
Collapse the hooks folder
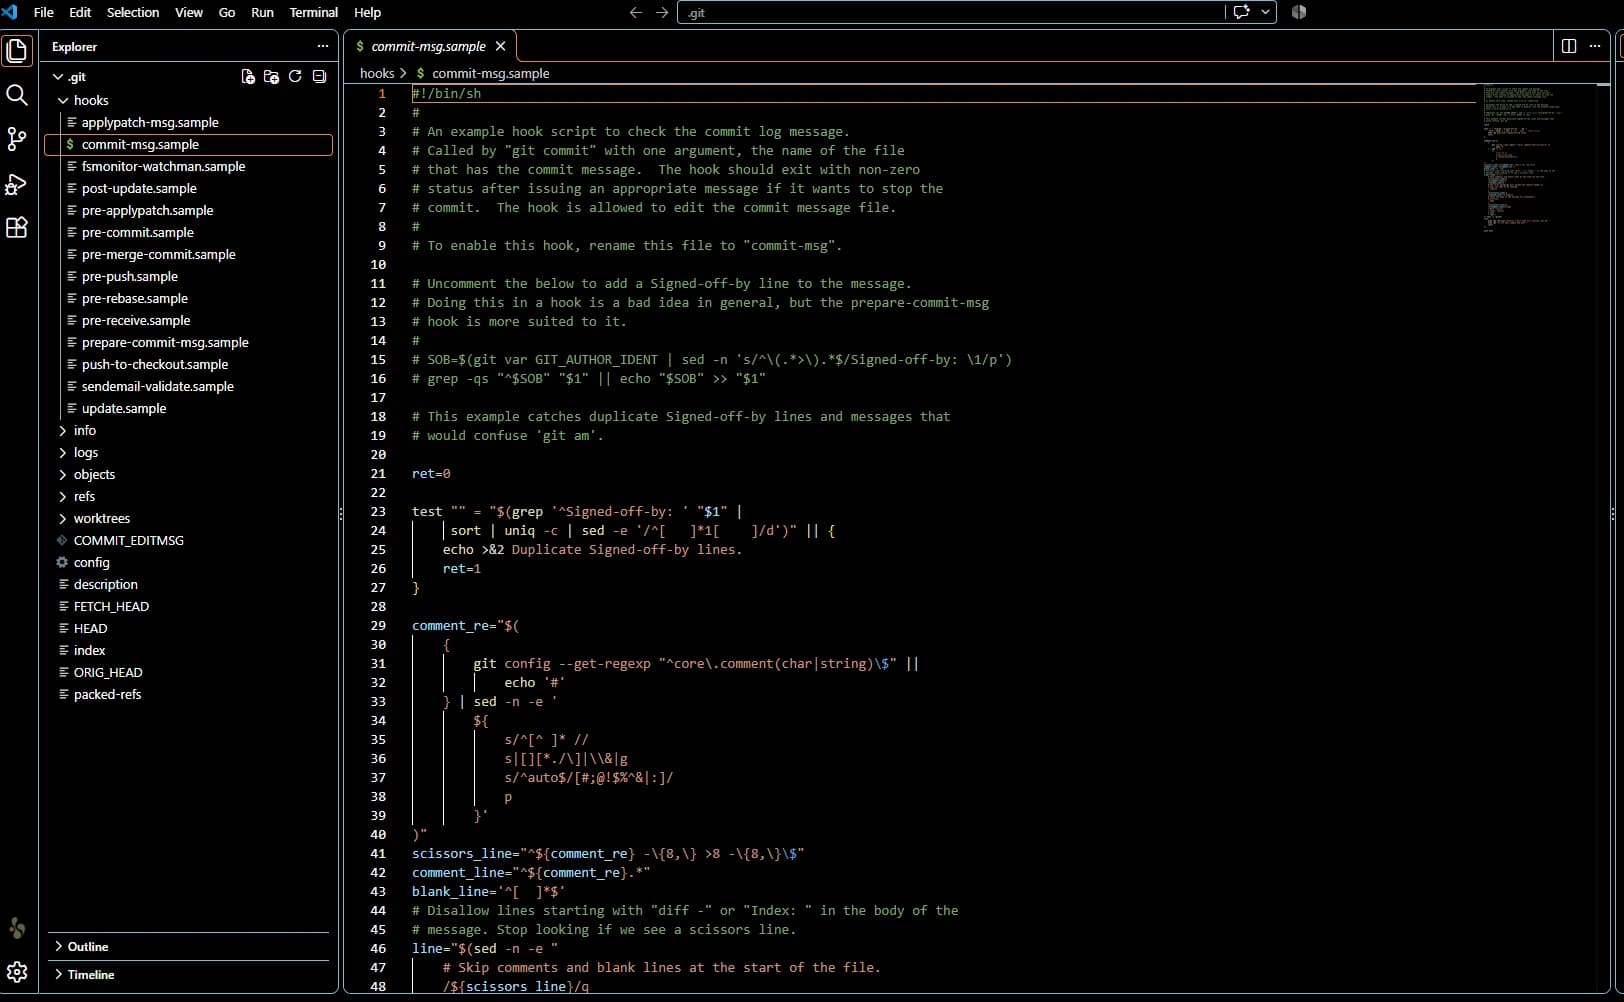pyautogui.click(x=63, y=100)
